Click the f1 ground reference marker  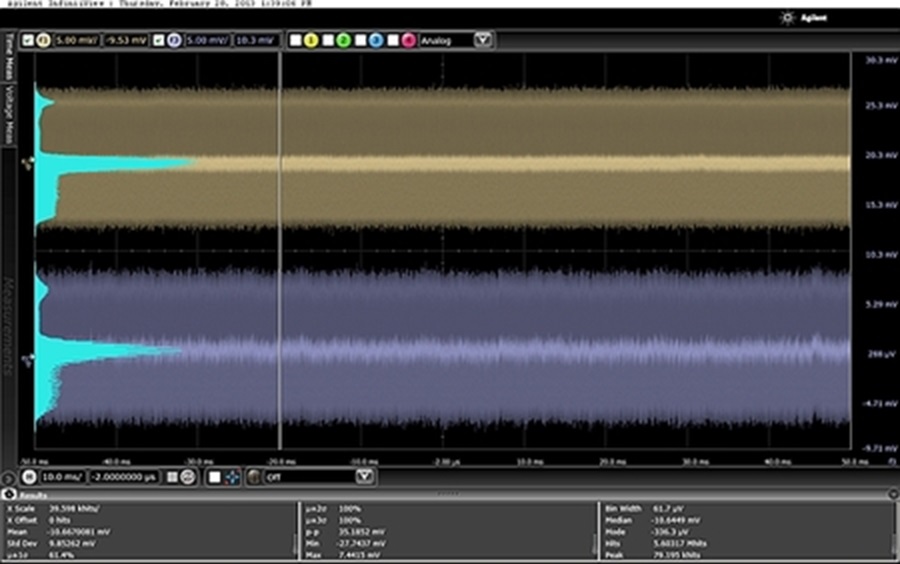pos(27,164)
